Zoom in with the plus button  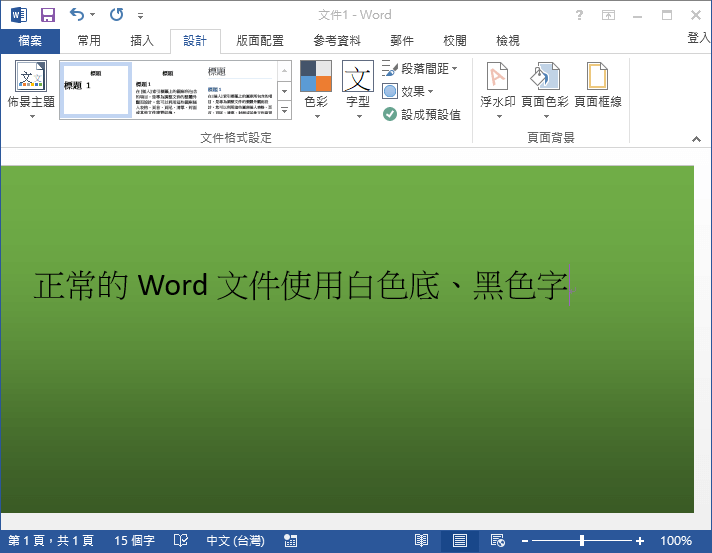point(640,541)
